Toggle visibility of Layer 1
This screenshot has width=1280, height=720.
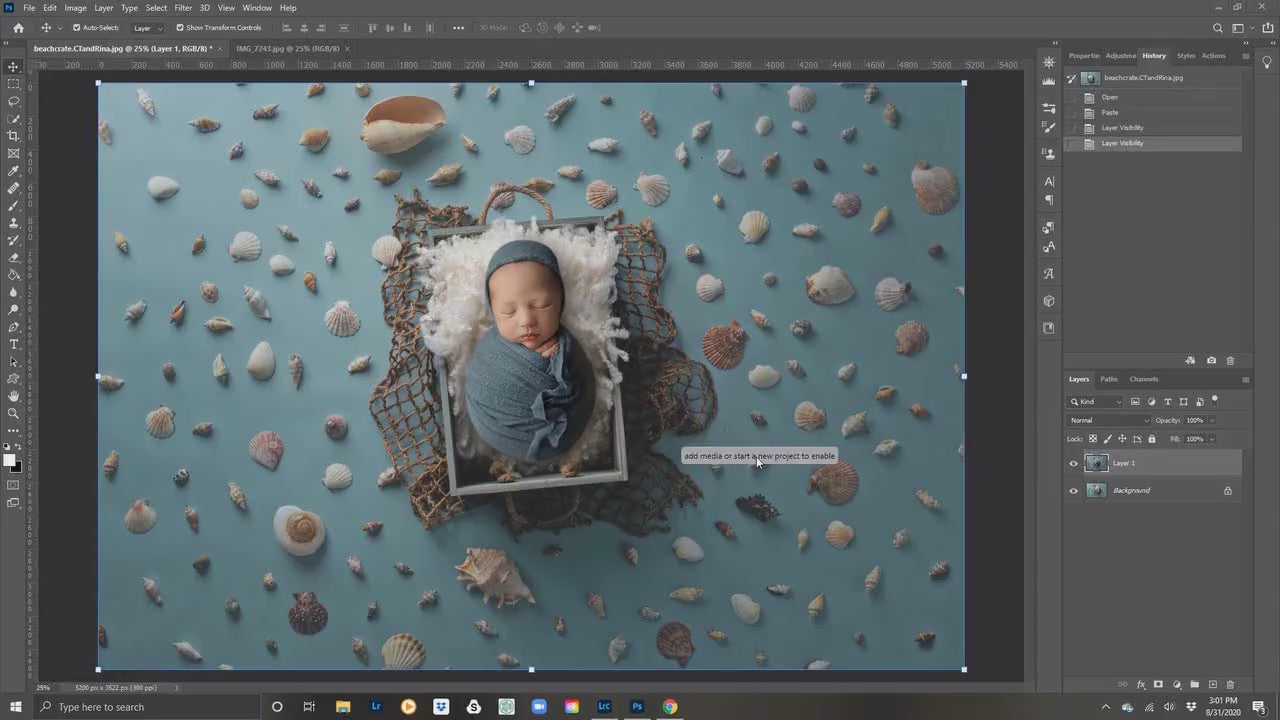pyautogui.click(x=1074, y=463)
